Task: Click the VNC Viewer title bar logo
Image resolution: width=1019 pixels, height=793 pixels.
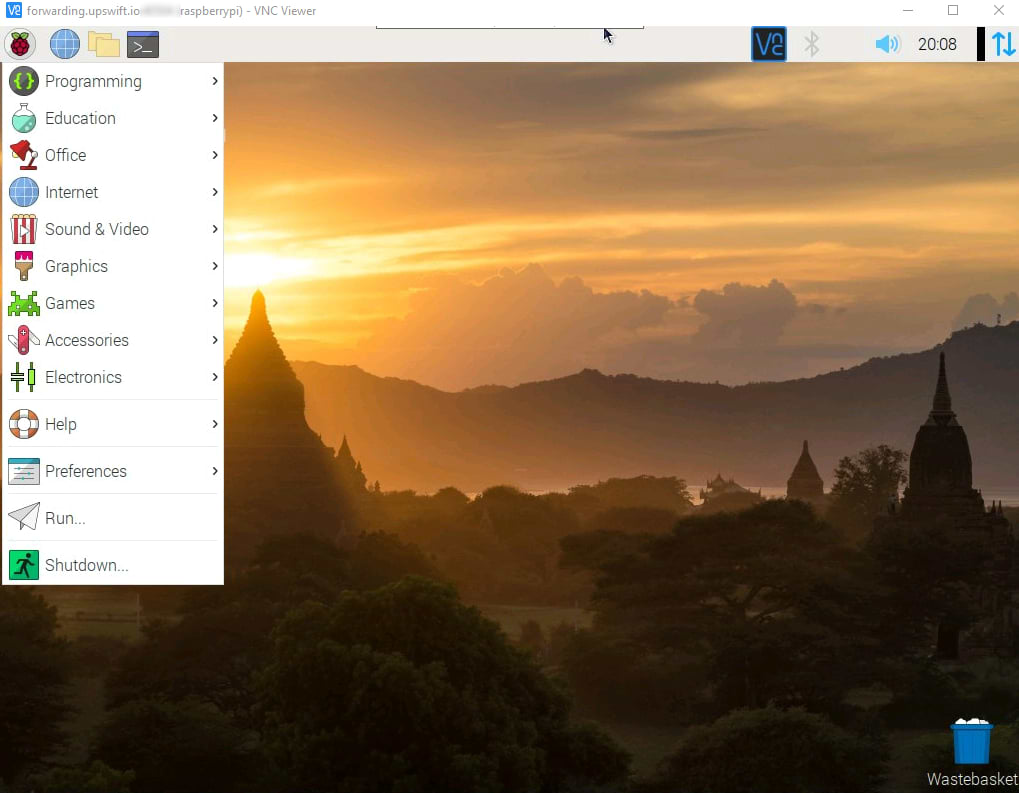Action: (13, 10)
